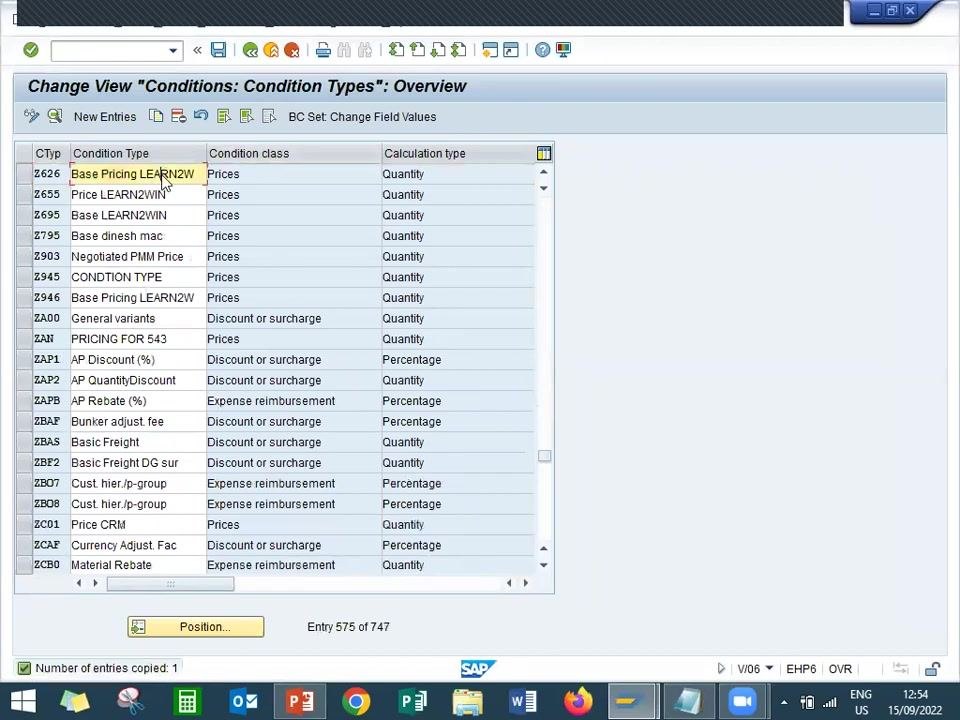Viewport: 960px width, 720px height.
Task: Open Help with the question mark icon
Action: (542, 50)
